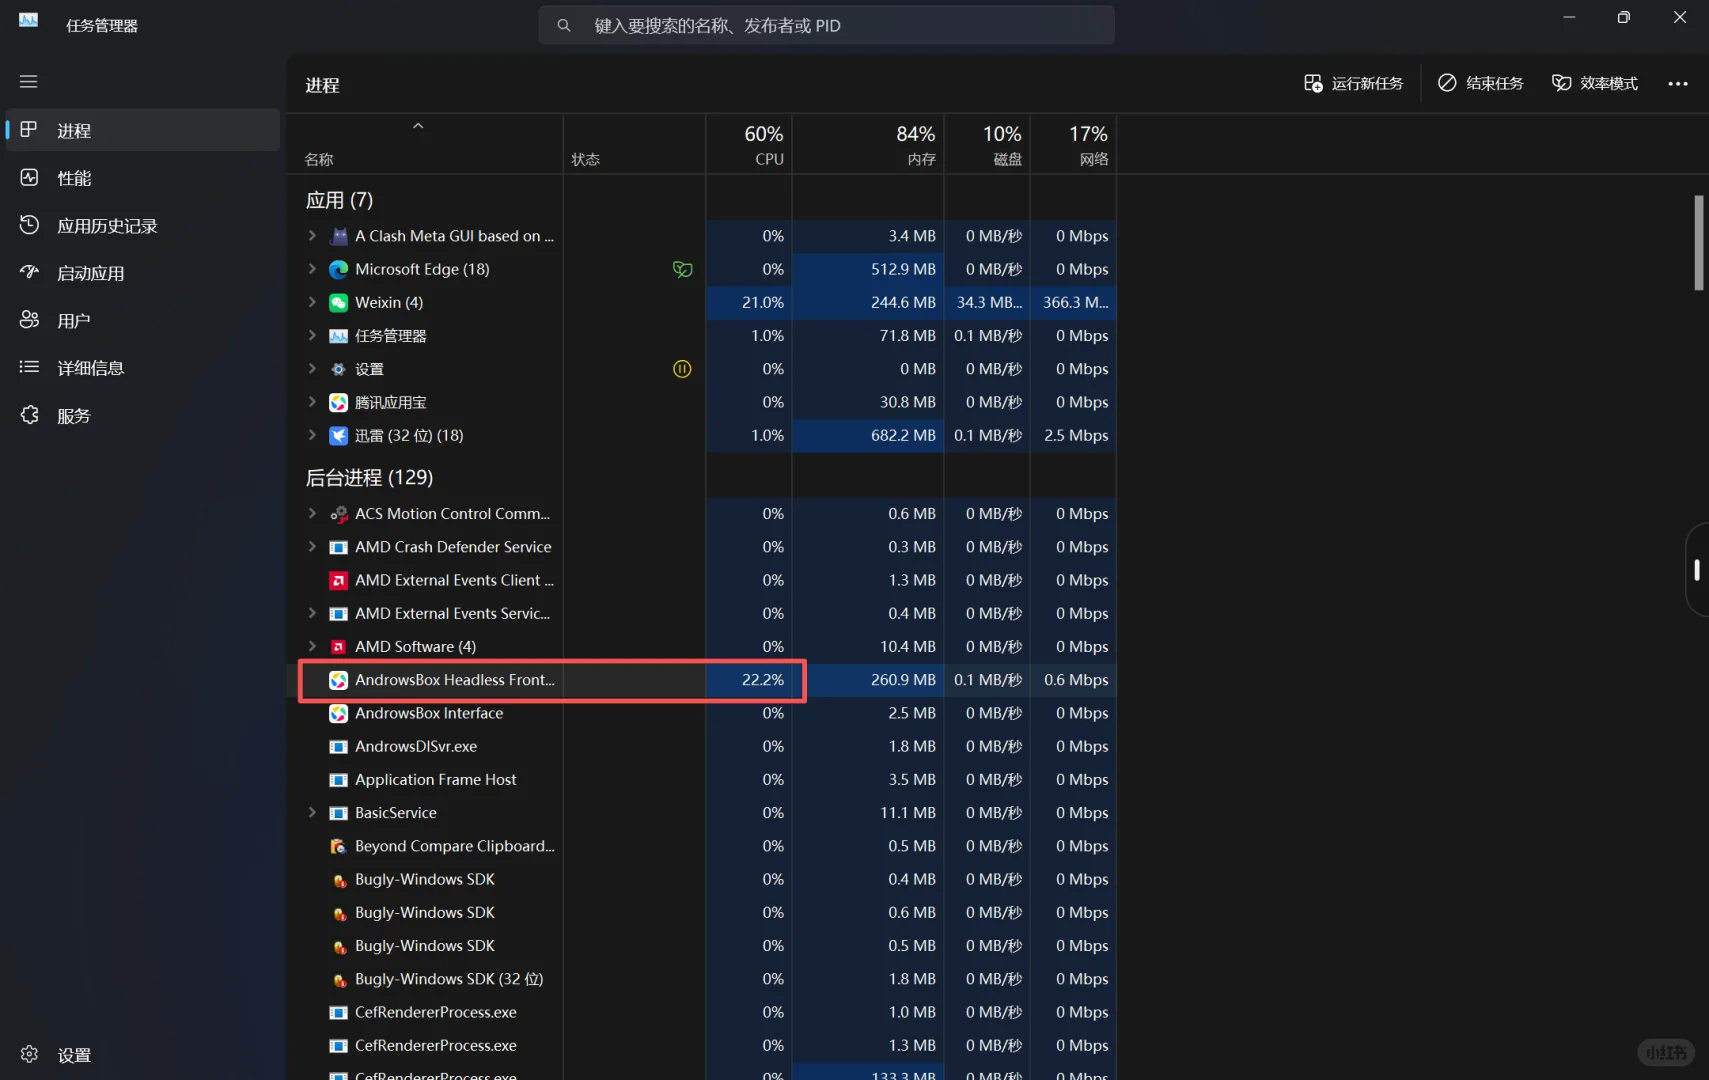
Task: Select Weixin's 244.6 MB memory cell
Action: pyautogui.click(x=868, y=302)
